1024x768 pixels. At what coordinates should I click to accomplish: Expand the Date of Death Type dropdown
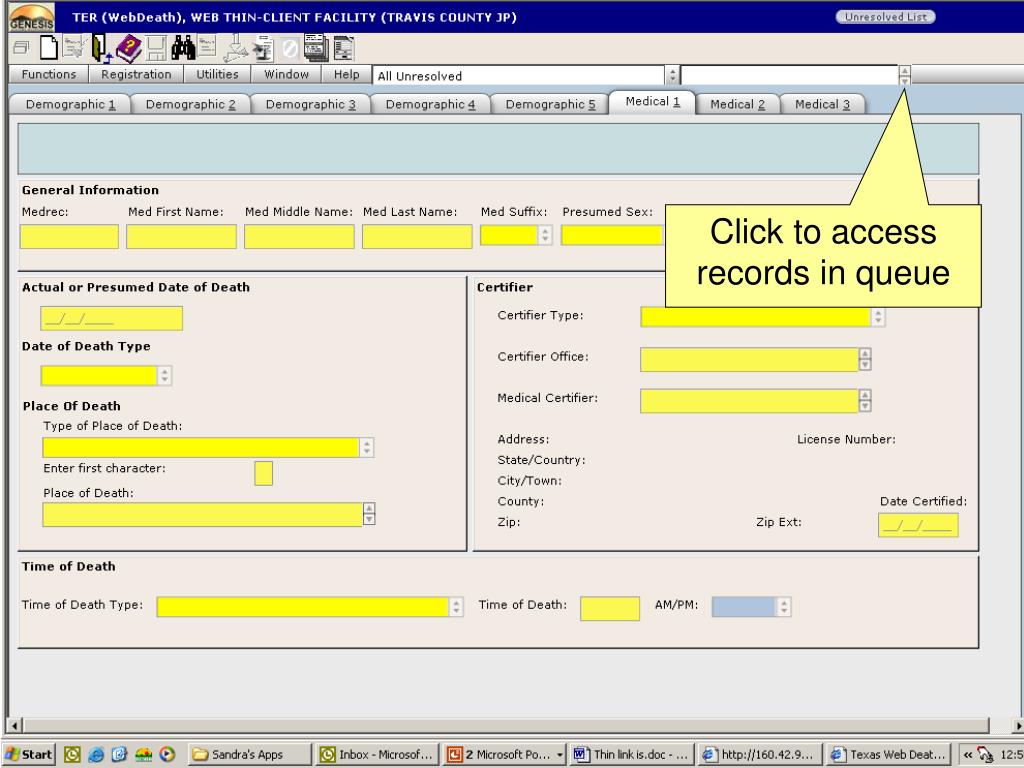165,376
